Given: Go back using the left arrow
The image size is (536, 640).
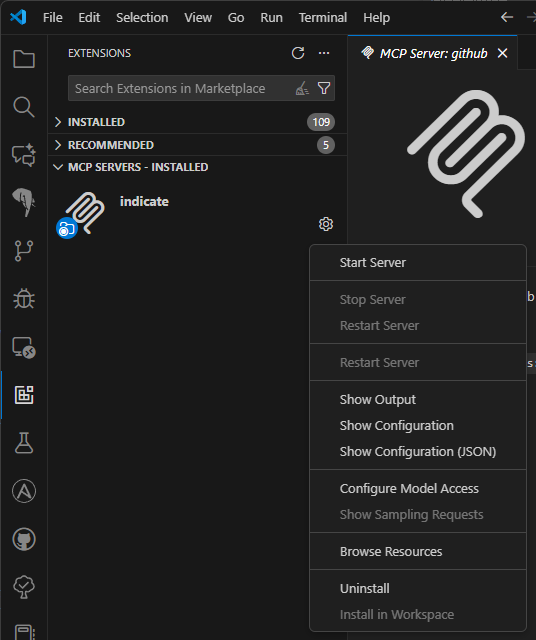Looking at the screenshot, I should [507, 17].
